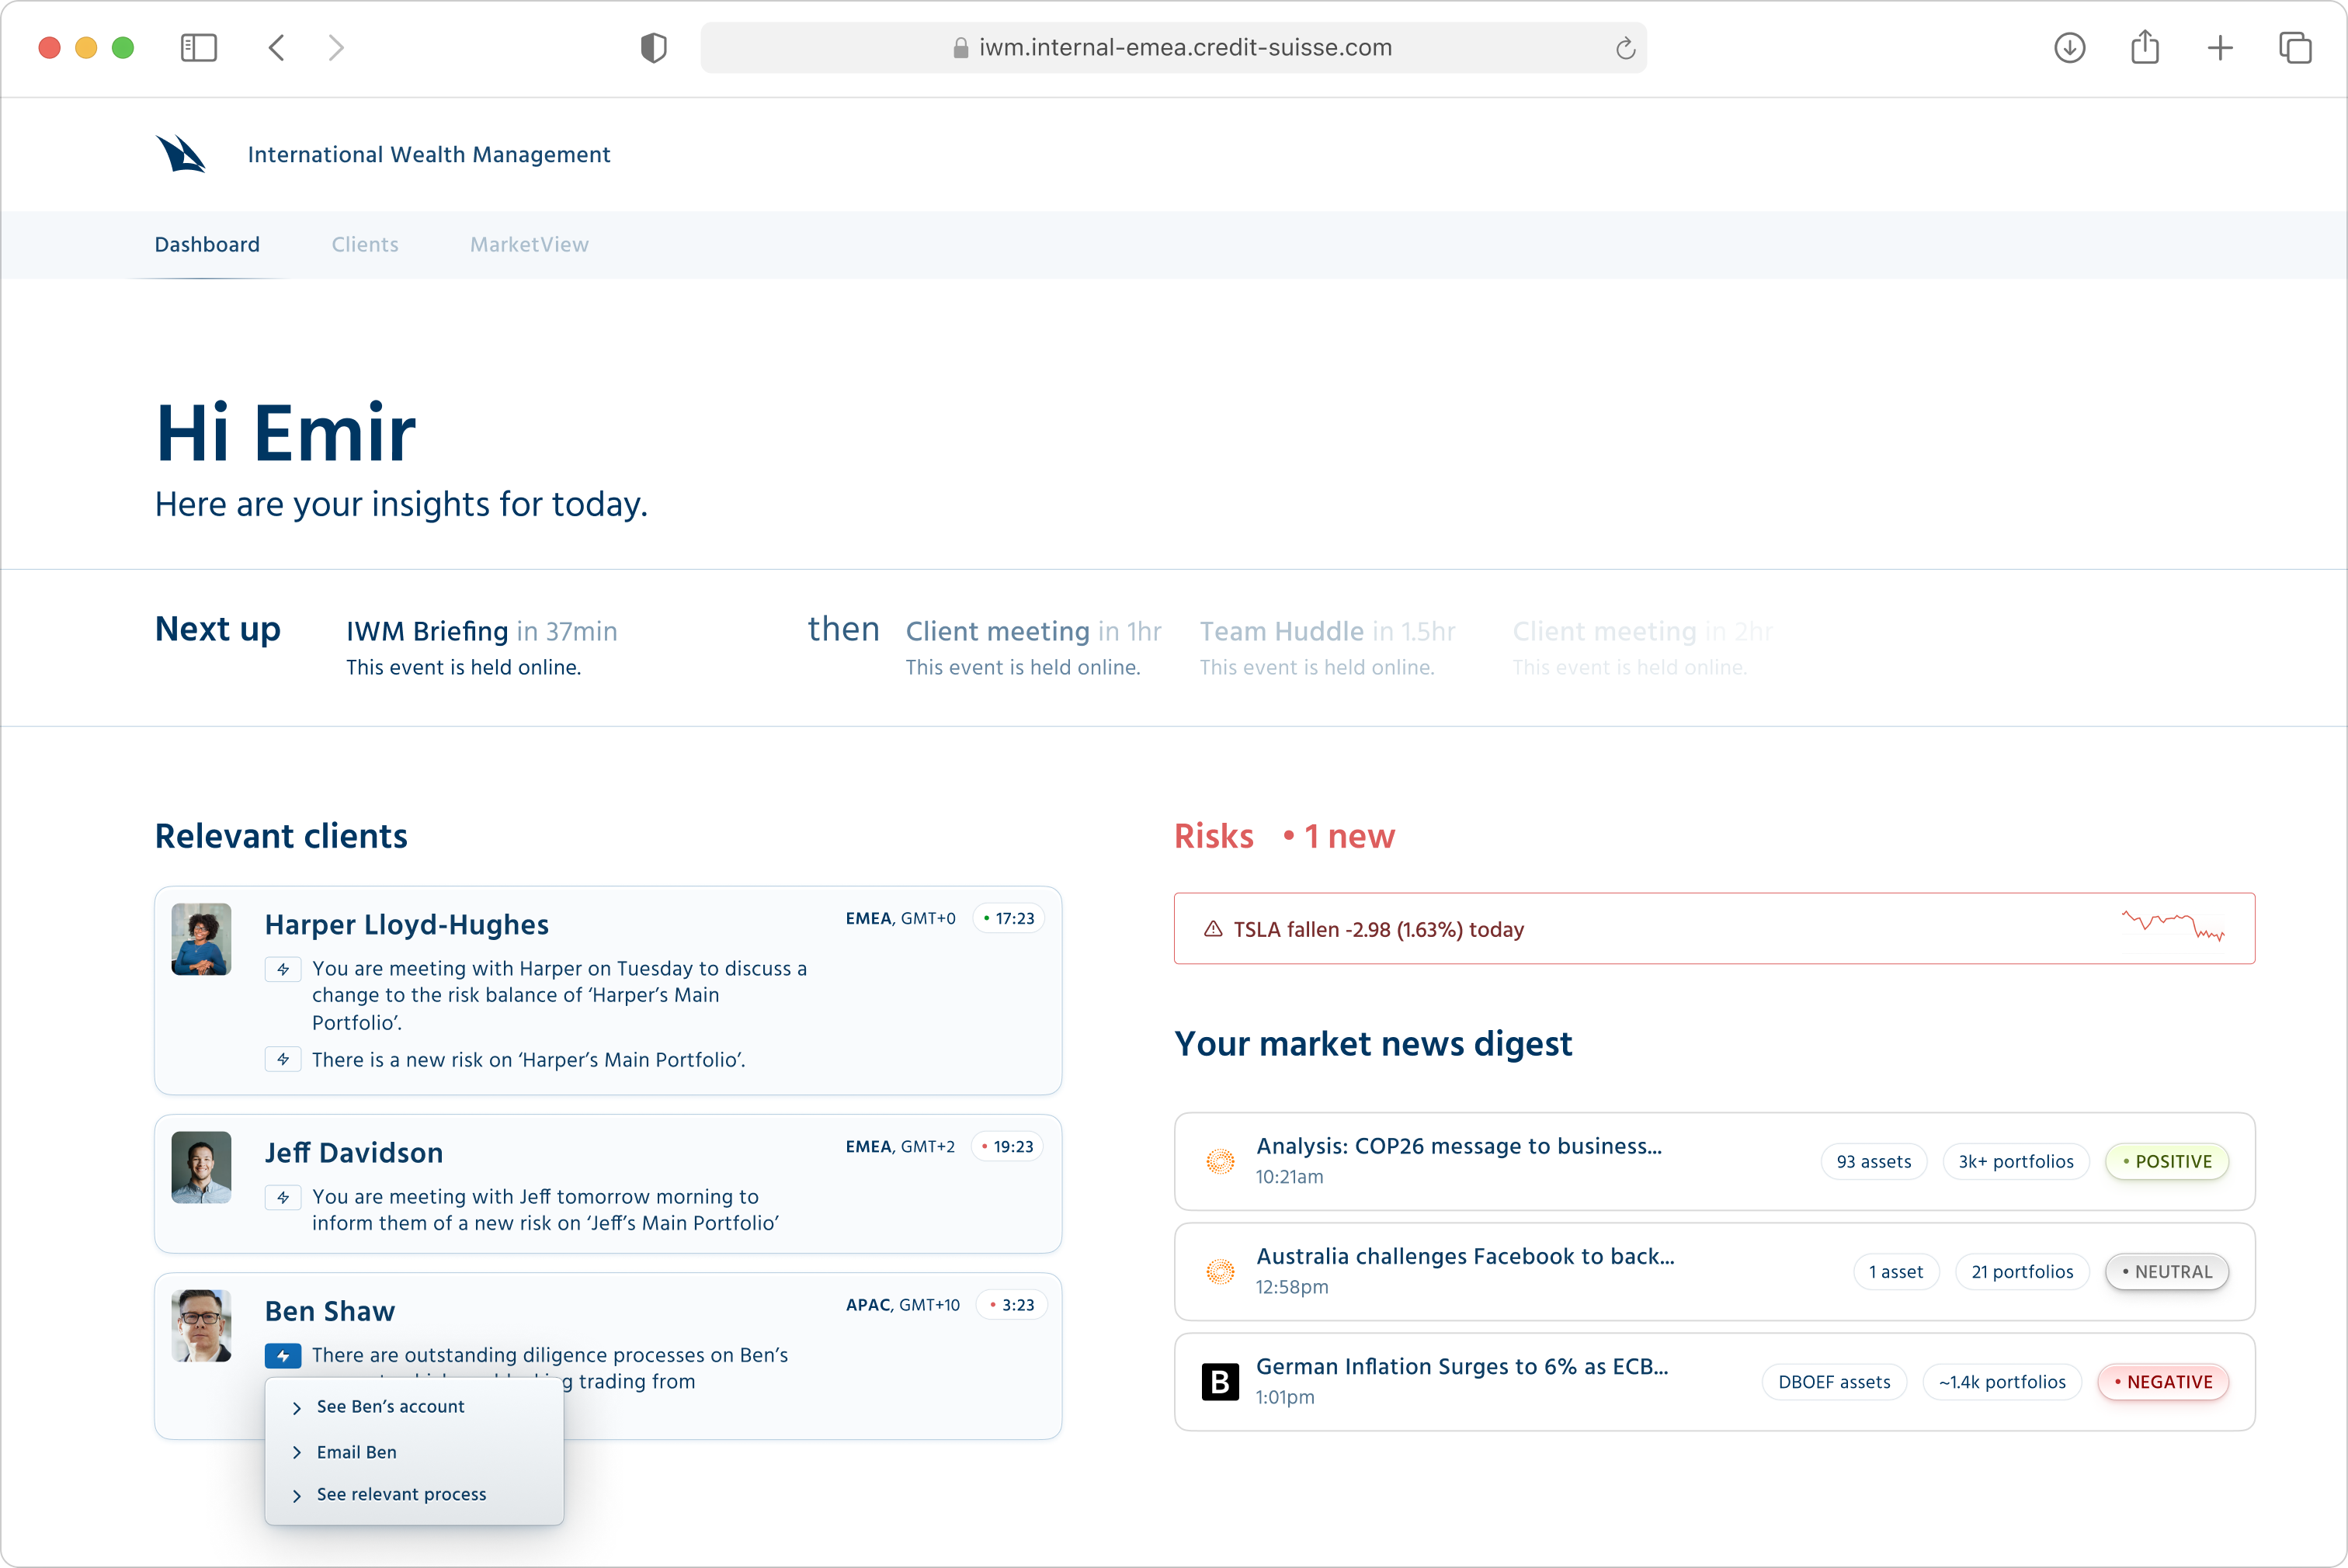Expand 'See Ben's account' menu entry
This screenshot has width=2348, height=1568.
tap(390, 1406)
